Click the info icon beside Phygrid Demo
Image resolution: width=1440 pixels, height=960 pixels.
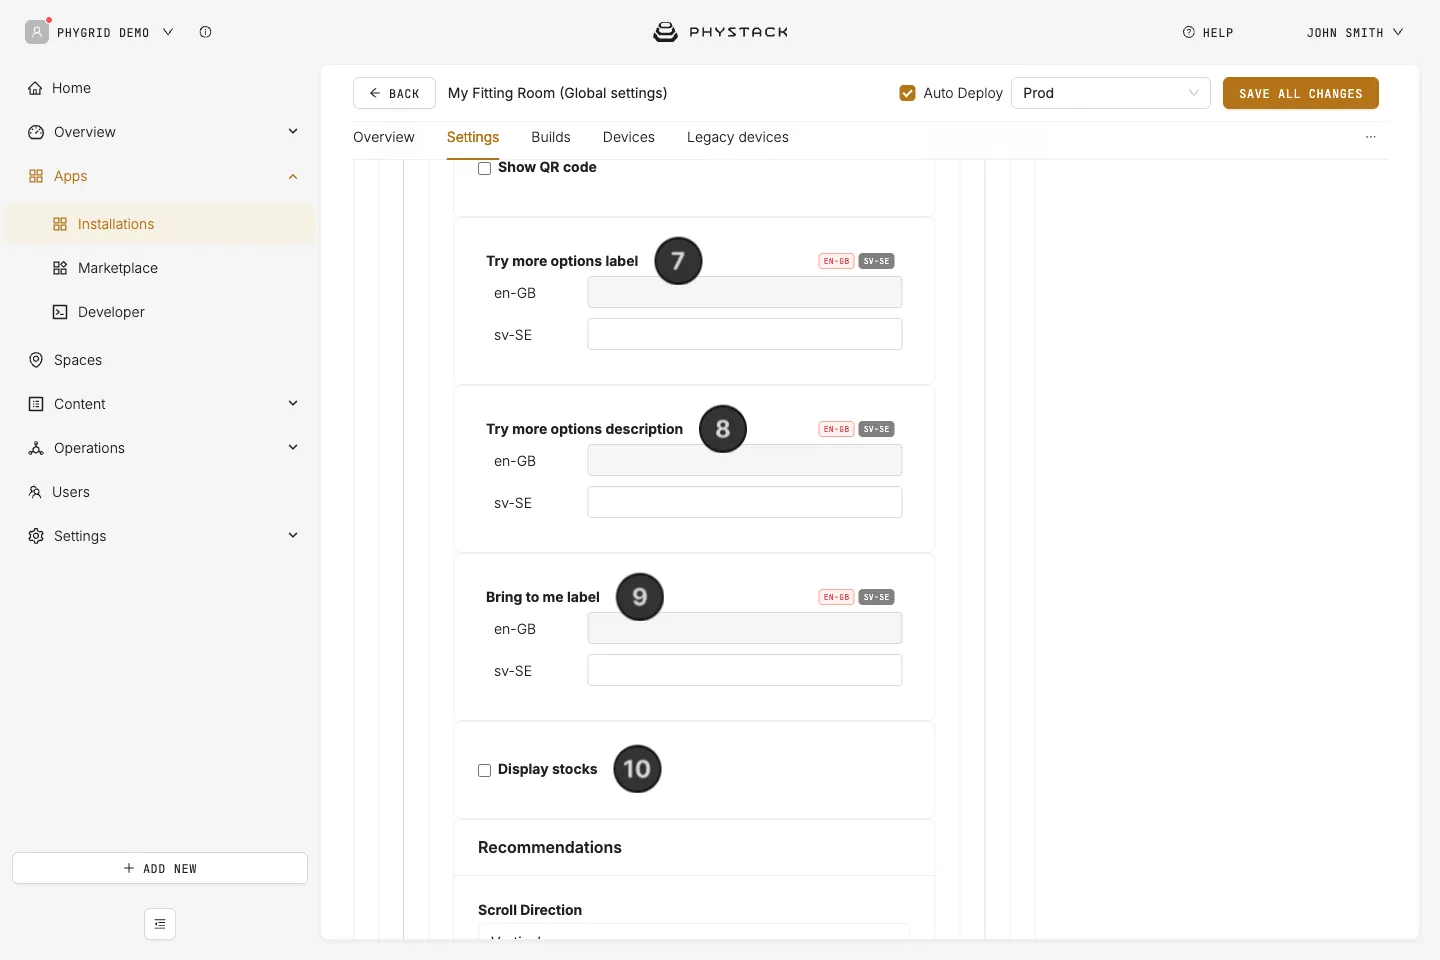[x=205, y=32]
